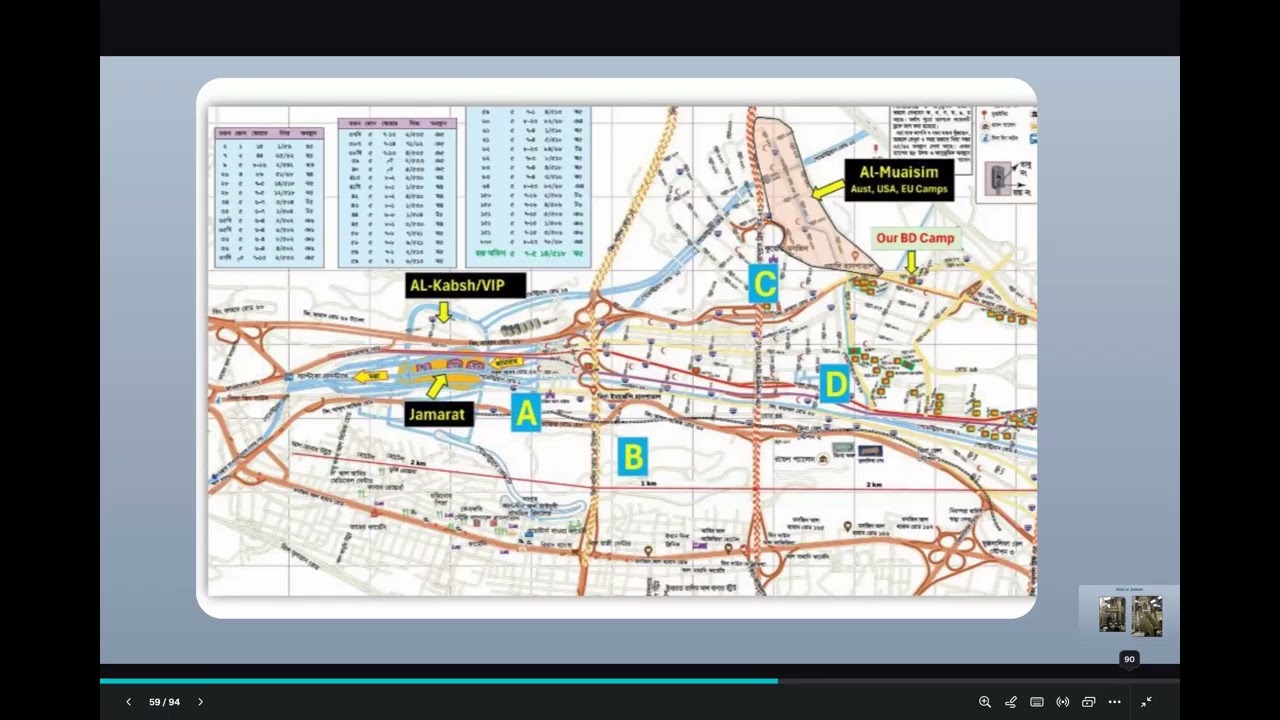Open the zoom magnifier tool
Image resolution: width=1280 pixels, height=720 pixels.
pyautogui.click(x=985, y=702)
